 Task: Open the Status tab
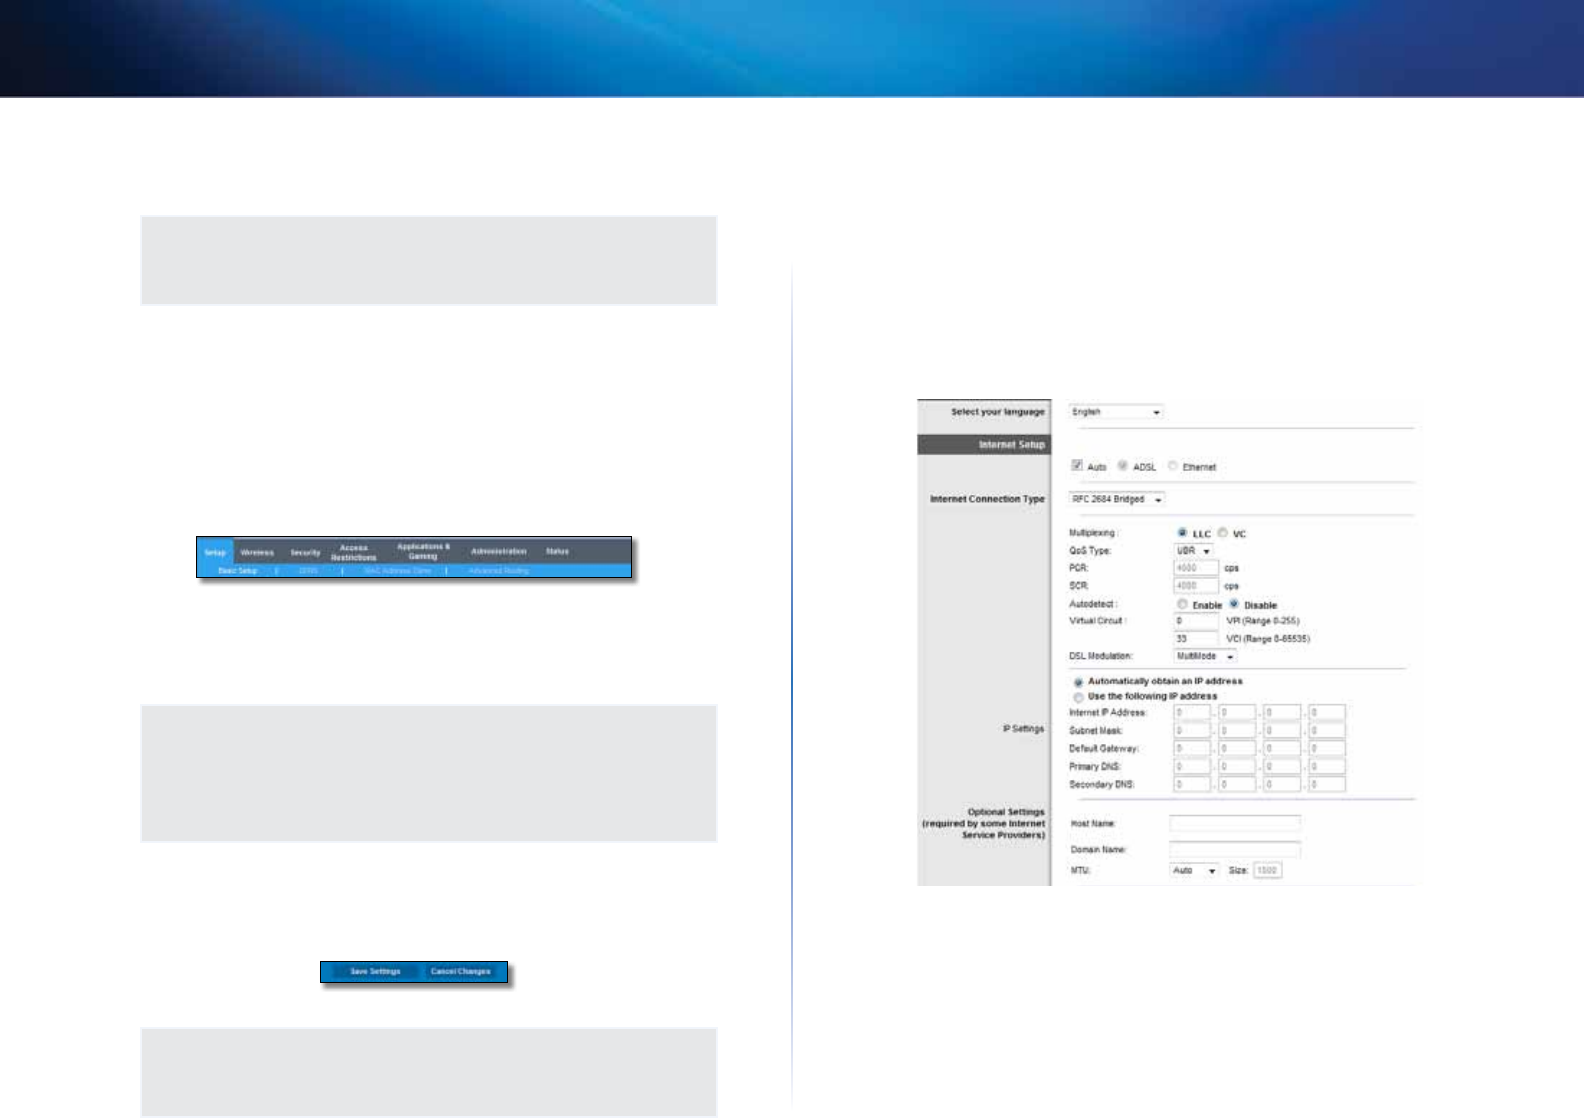tap(557, 552)
